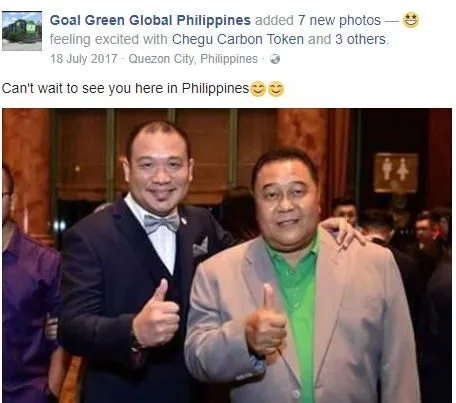This screenshot has width=456, height=403.
Task: Click the Public globe privacy icon
Action: 275,59
